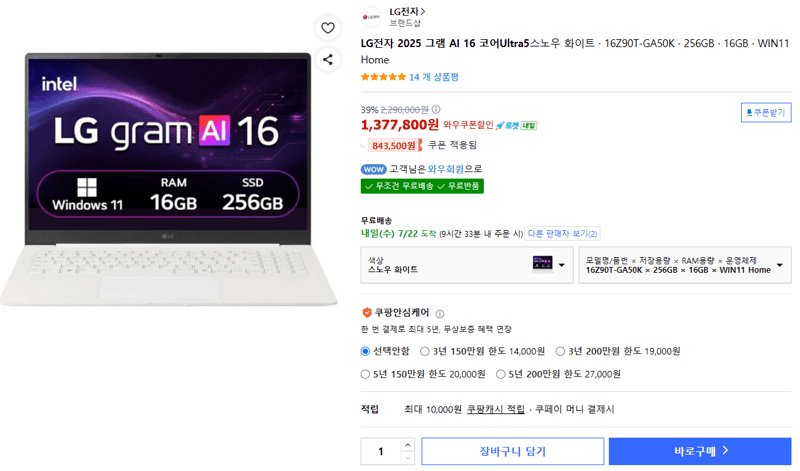The width and height of the screenshot is (800, 471).
Task: Open the LG전자 brand logo
Action: (x=371, y=17)
